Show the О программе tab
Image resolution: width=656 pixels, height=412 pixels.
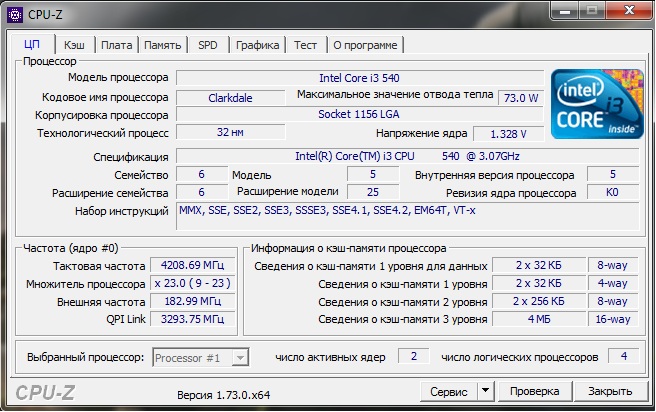coord(365,45)
